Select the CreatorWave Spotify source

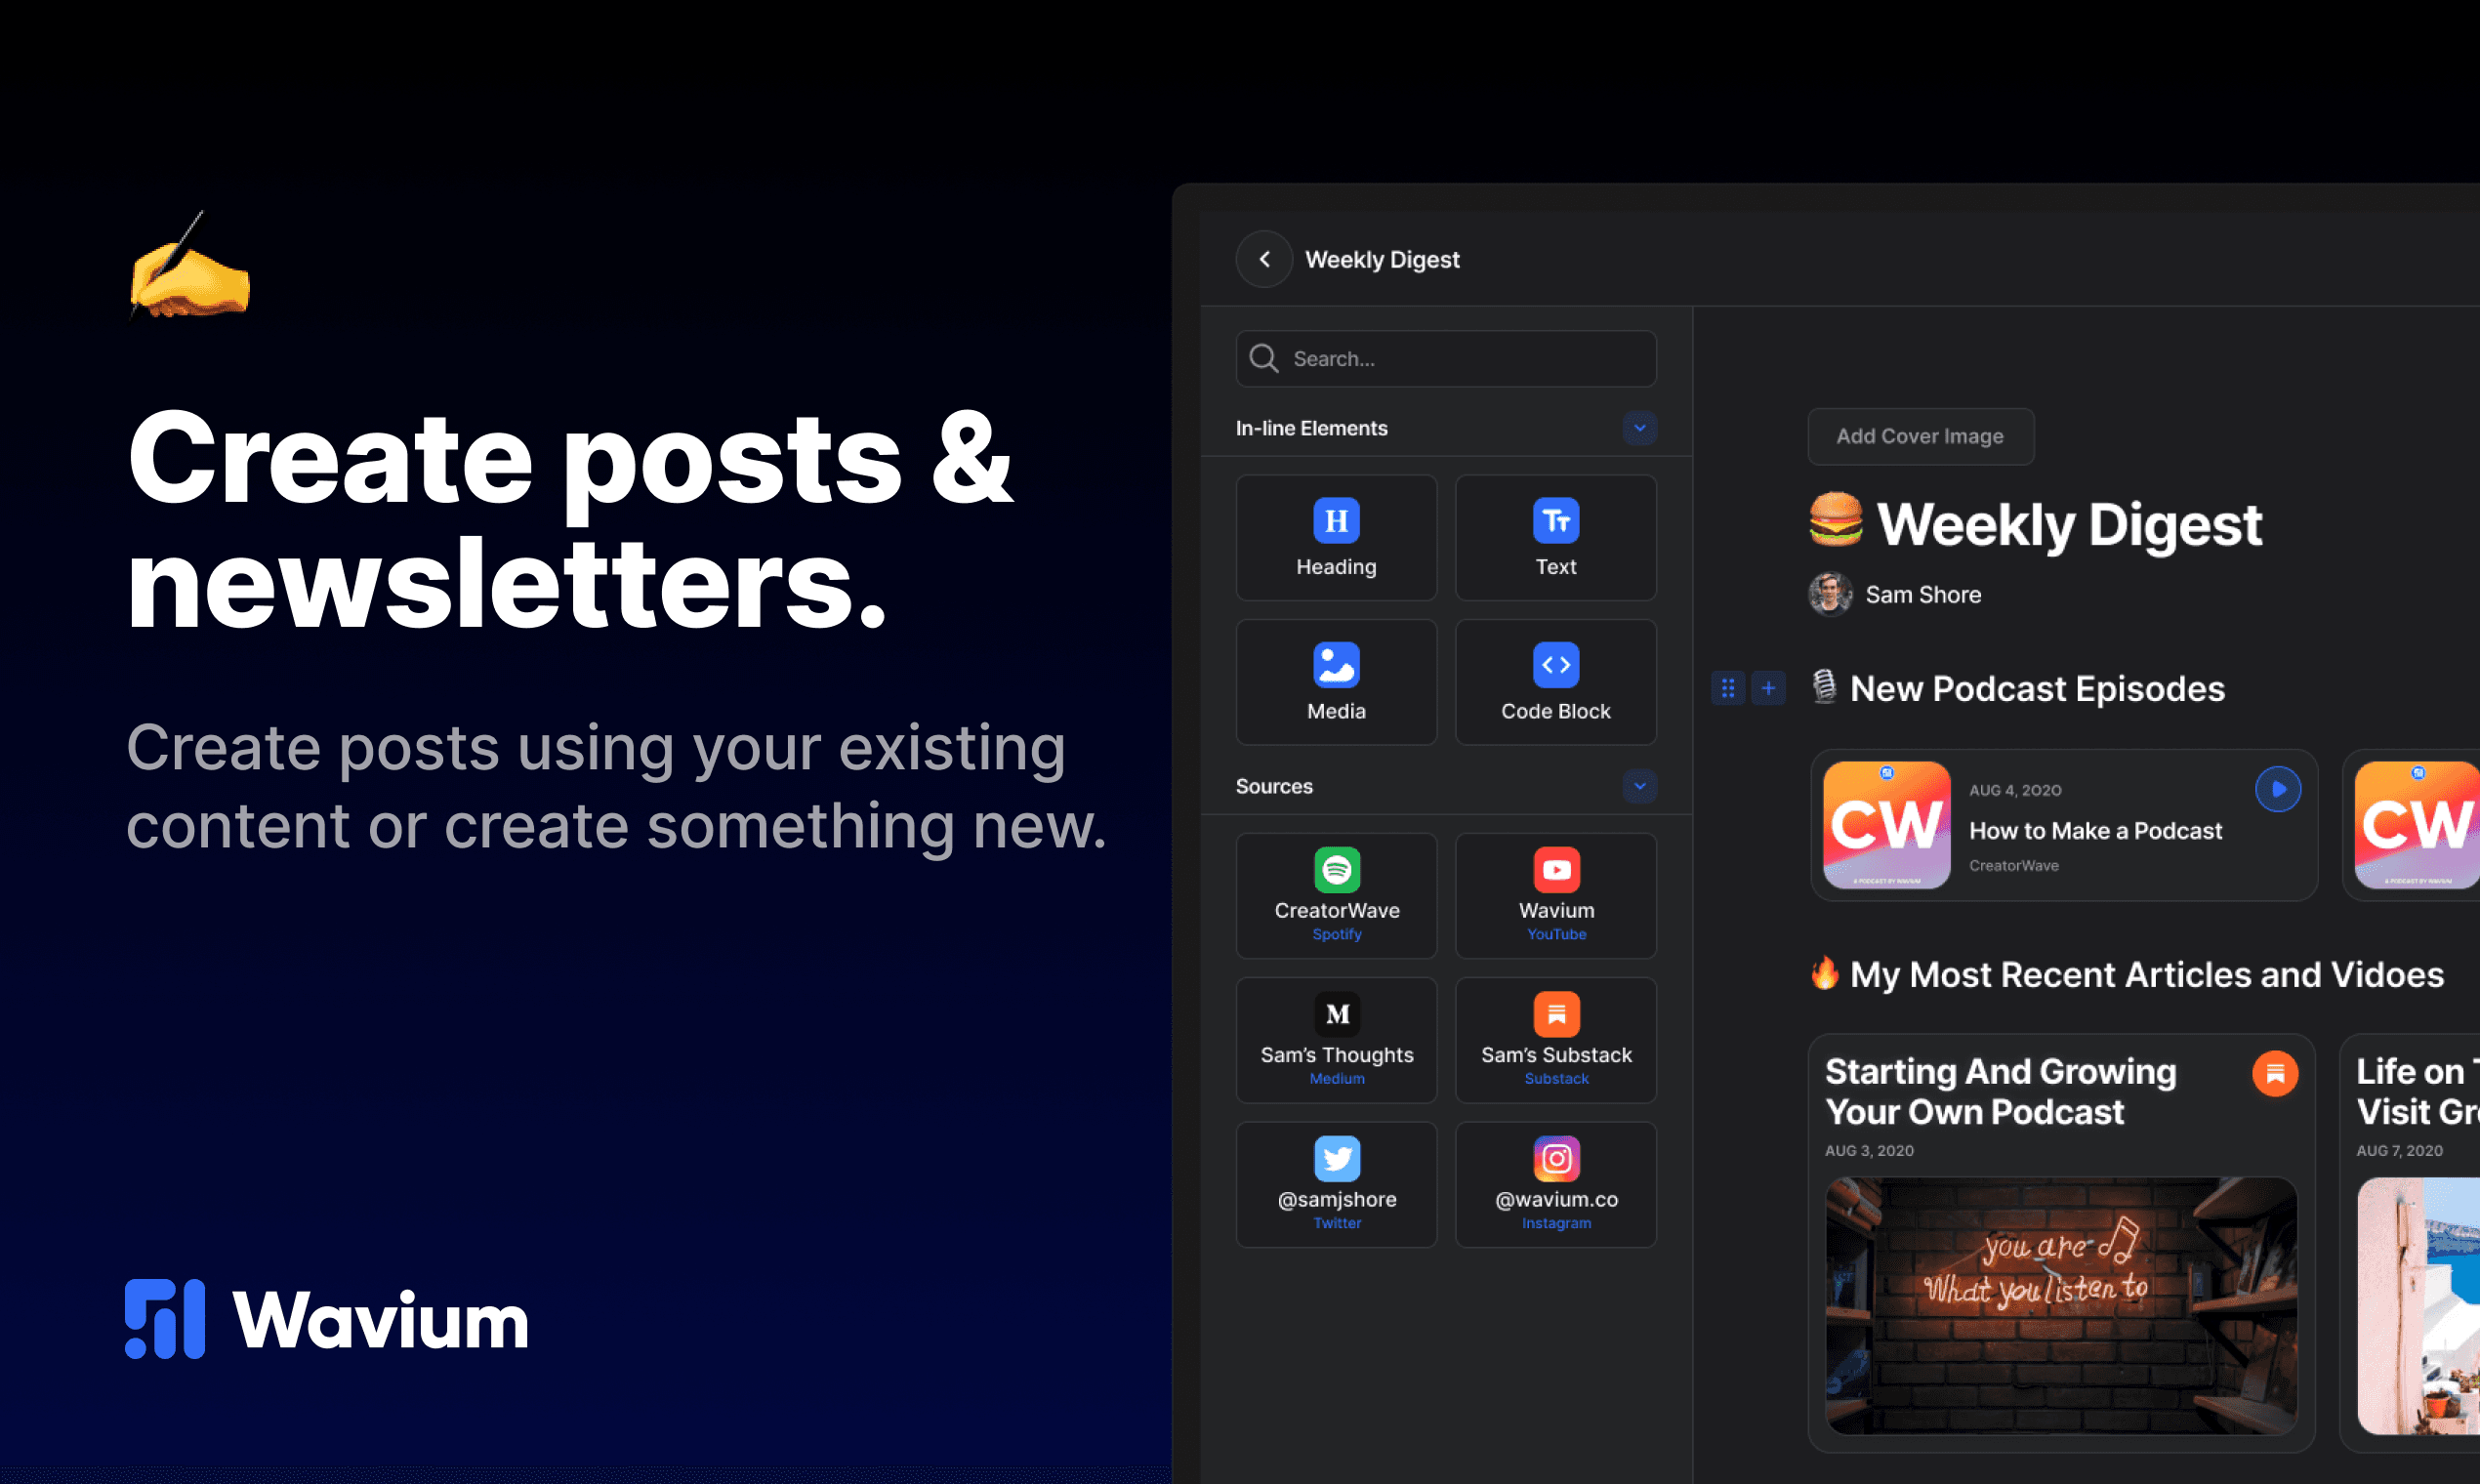pos(1336,895)
